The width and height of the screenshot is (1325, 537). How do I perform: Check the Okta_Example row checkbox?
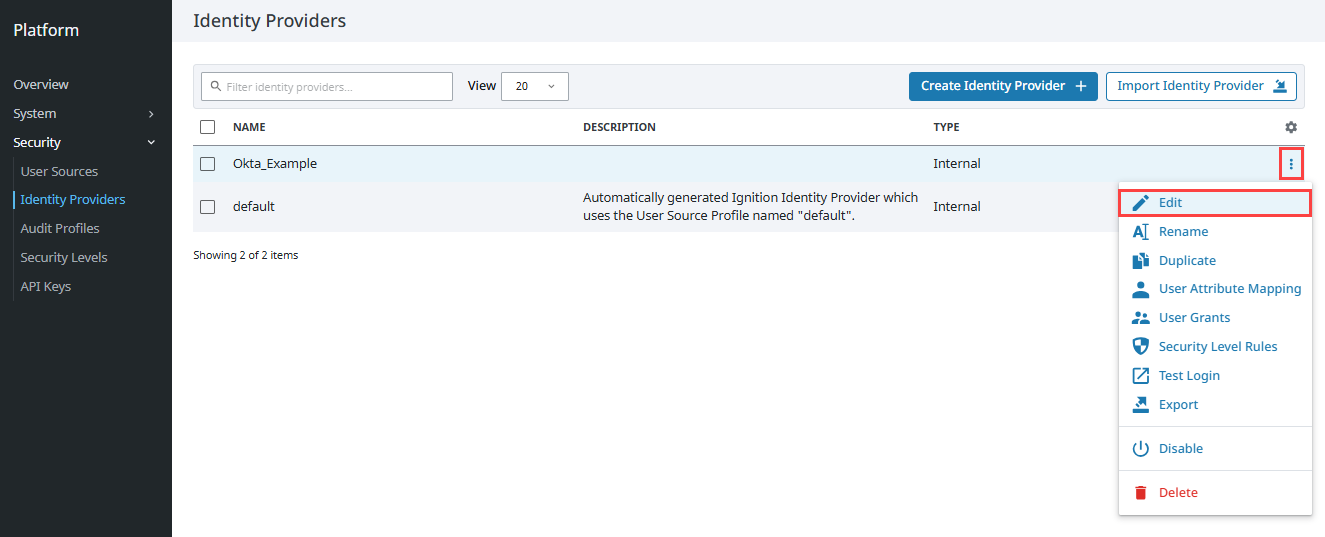tap(208, 164)
